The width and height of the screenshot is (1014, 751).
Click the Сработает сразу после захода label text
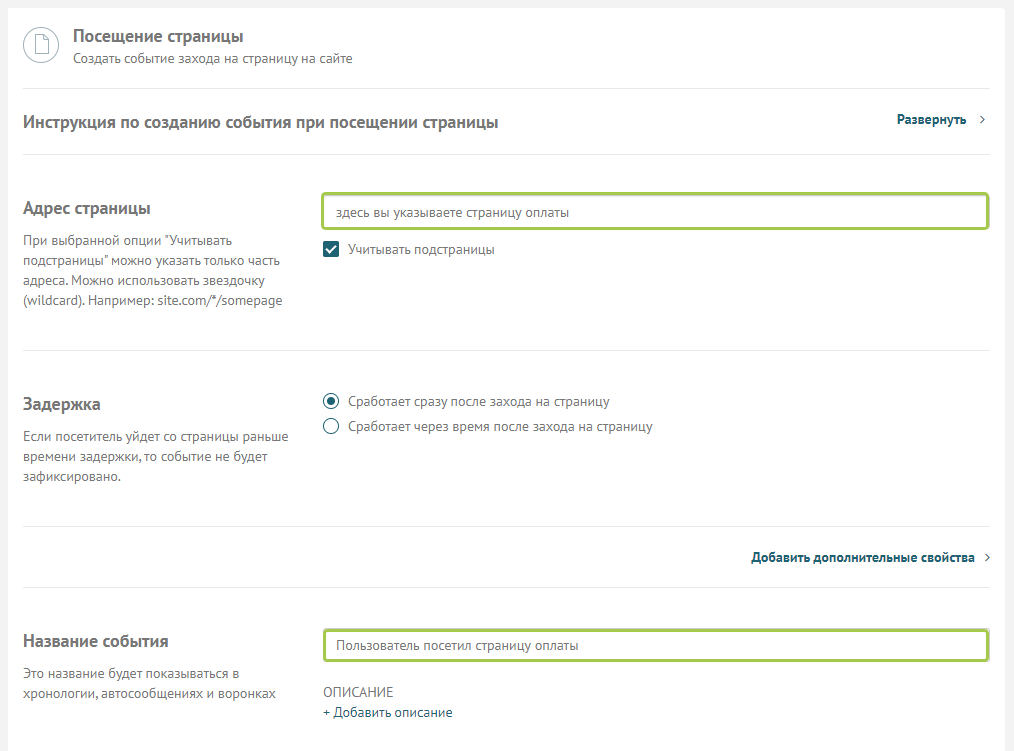pyautogui.click(x=478, y=402)
